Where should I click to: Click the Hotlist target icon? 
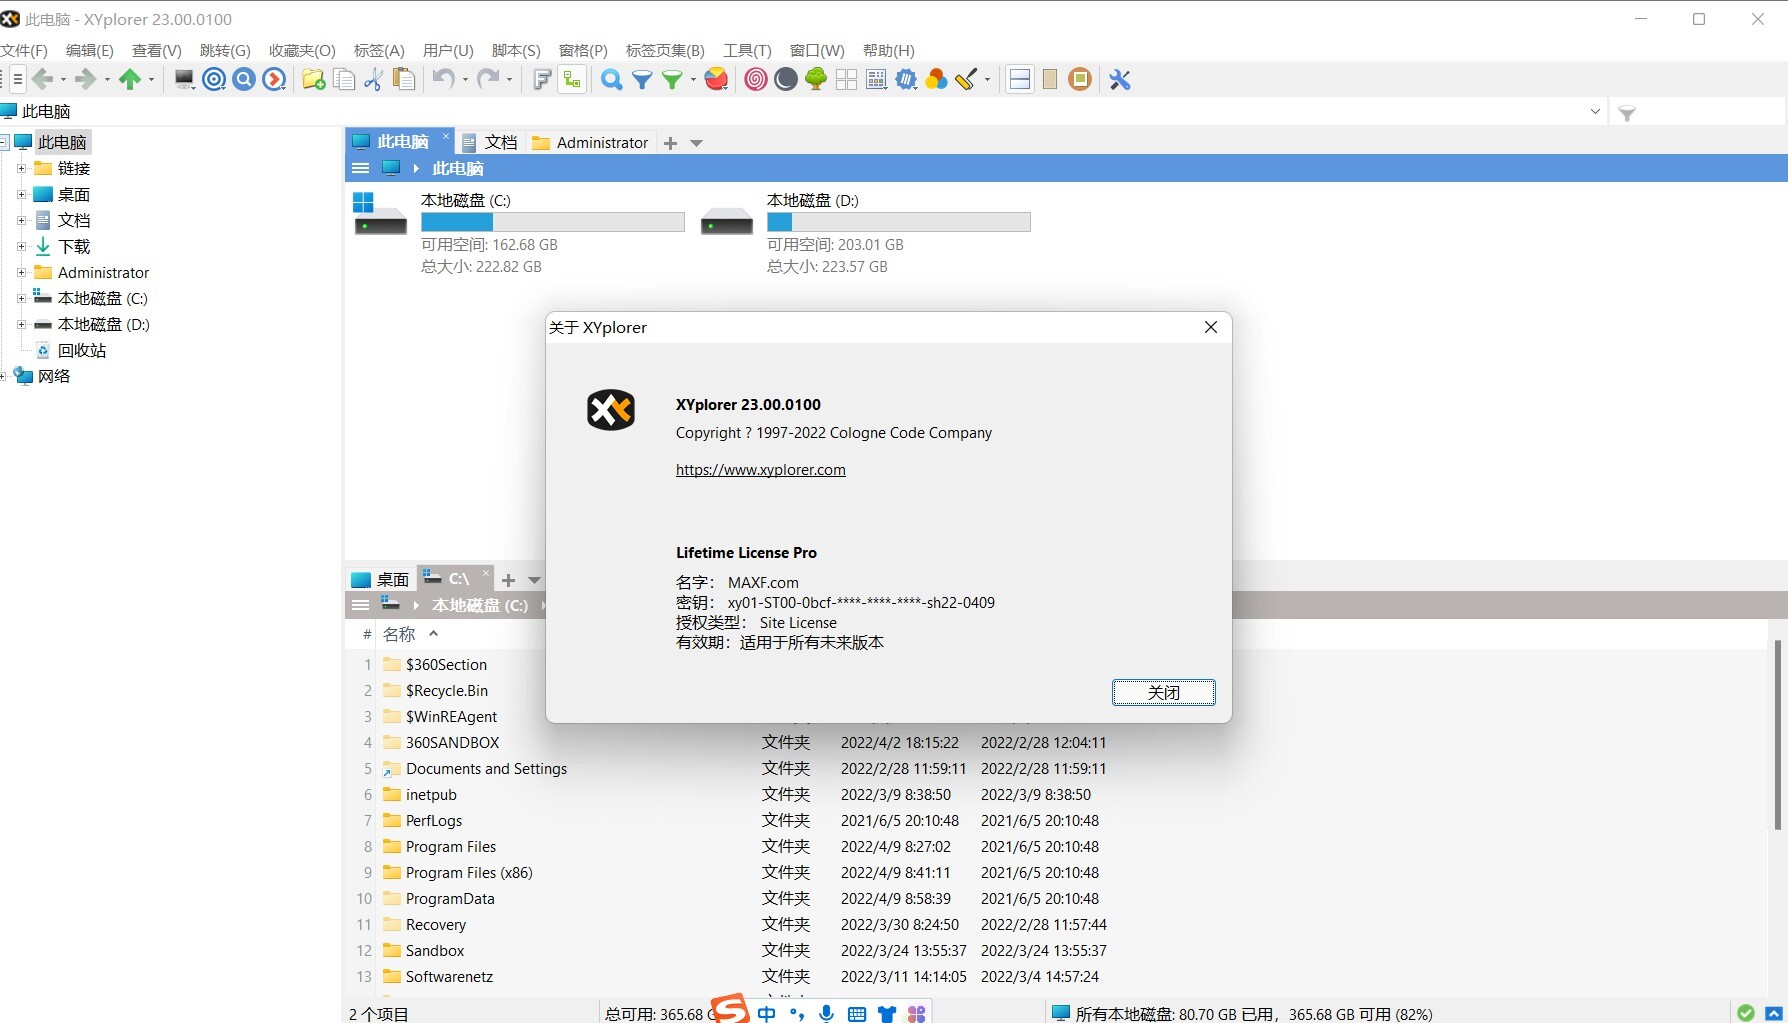click(x=214, y=80)
